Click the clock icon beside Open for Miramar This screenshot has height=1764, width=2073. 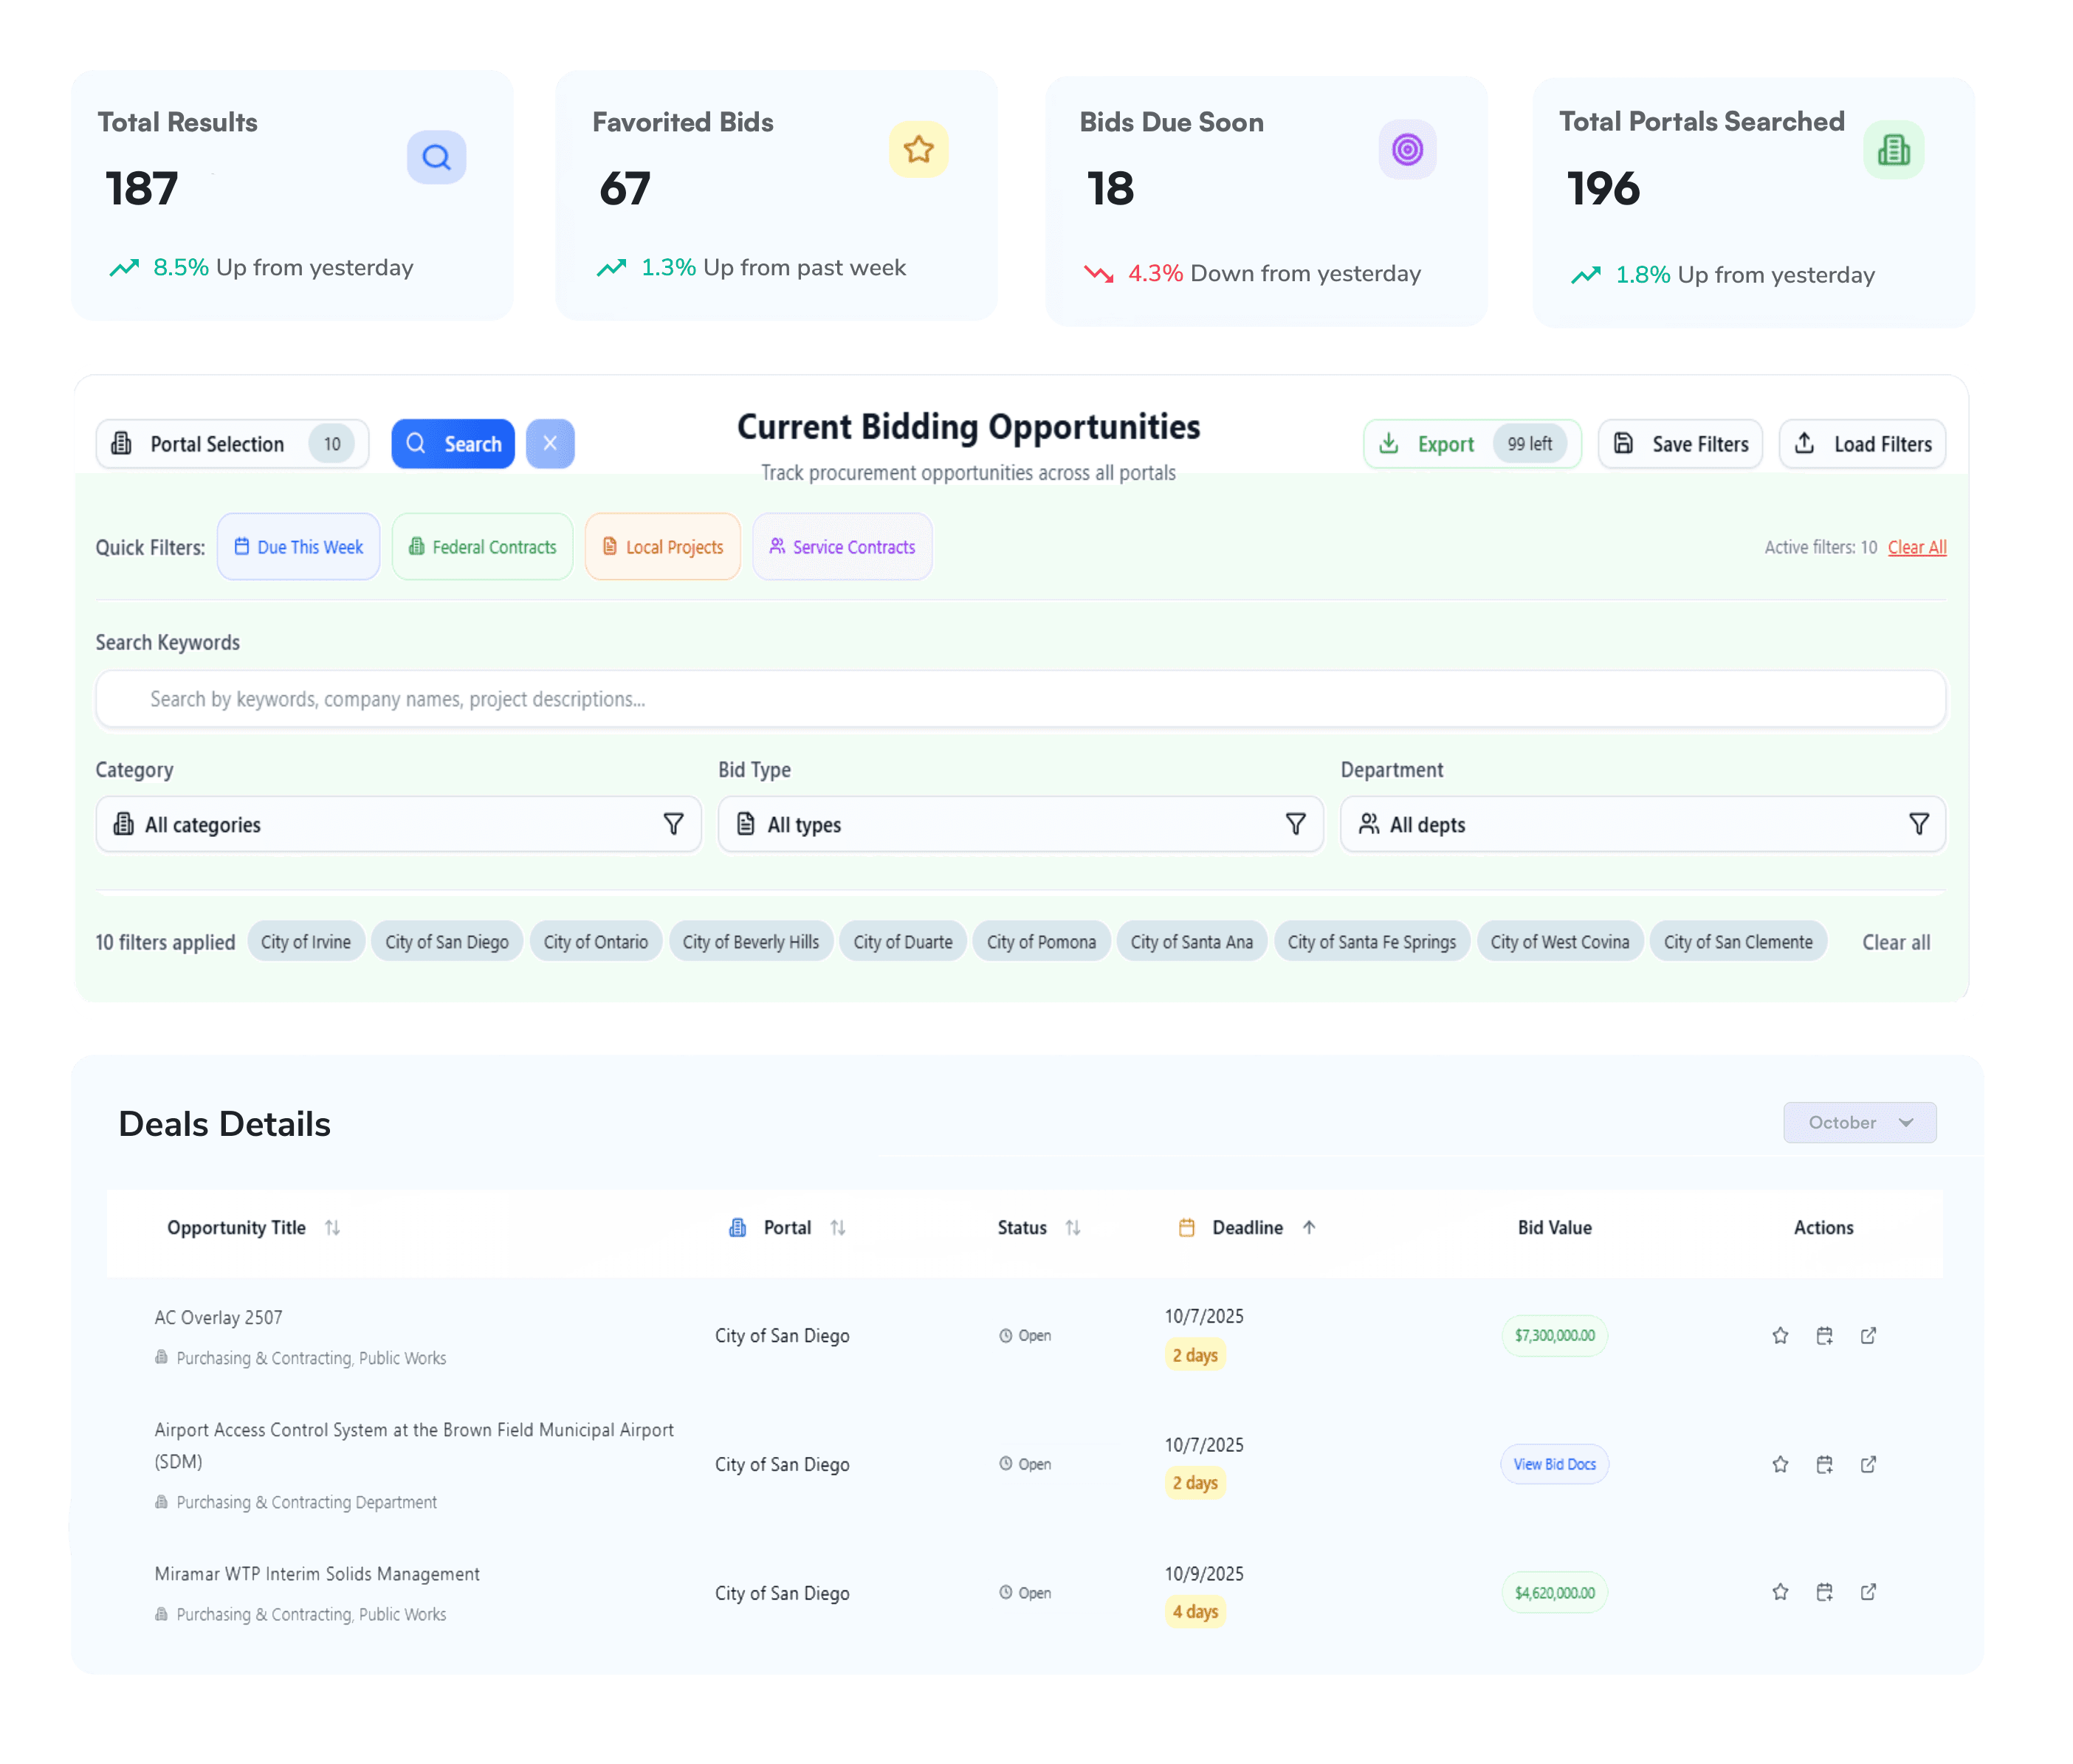[x=1005, y=1592]
